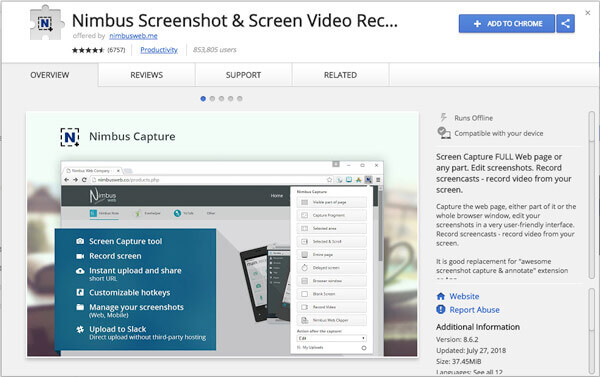Open the nimbusweb.me developer link
This screenshot has height=377, width=600.
[133, 36]
